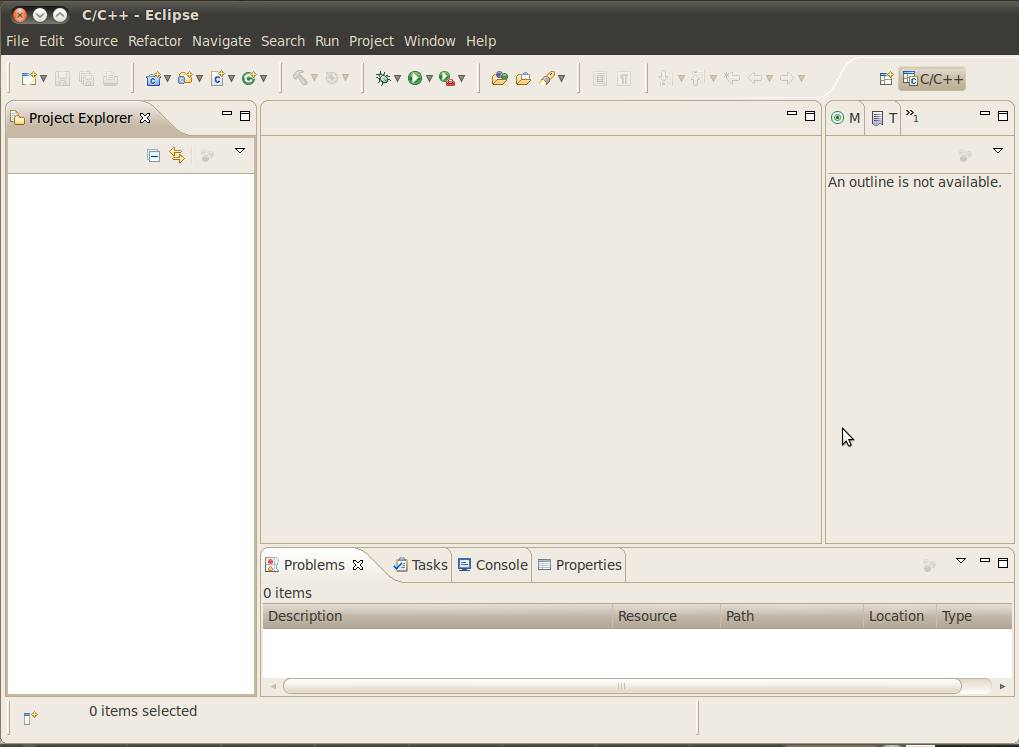1019x747 pixels.
Task: Select the Project Explorer tab
Action: point(81,118)
